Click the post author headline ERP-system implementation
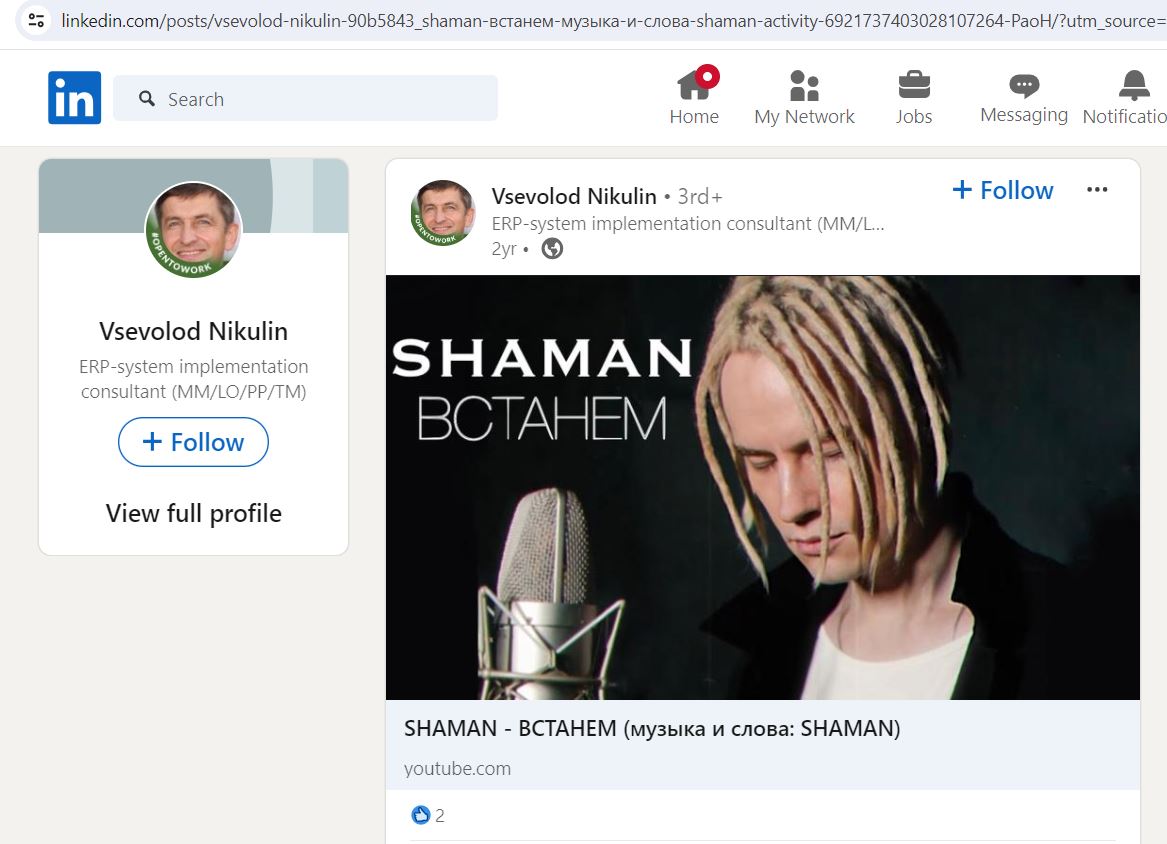Image resolution: width=1167 pixels, height=844 pixels. tap(688, 224)
